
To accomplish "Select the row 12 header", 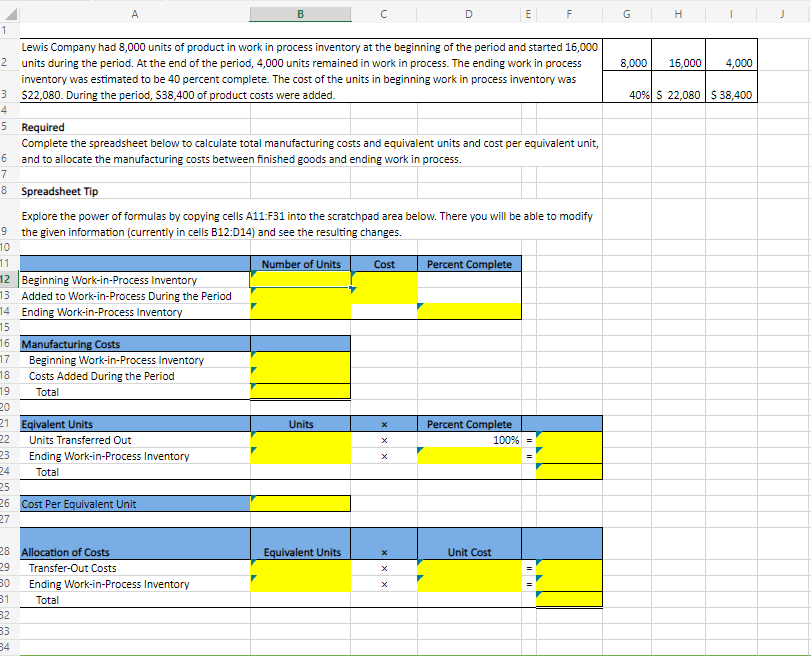I will coord(8,280).
